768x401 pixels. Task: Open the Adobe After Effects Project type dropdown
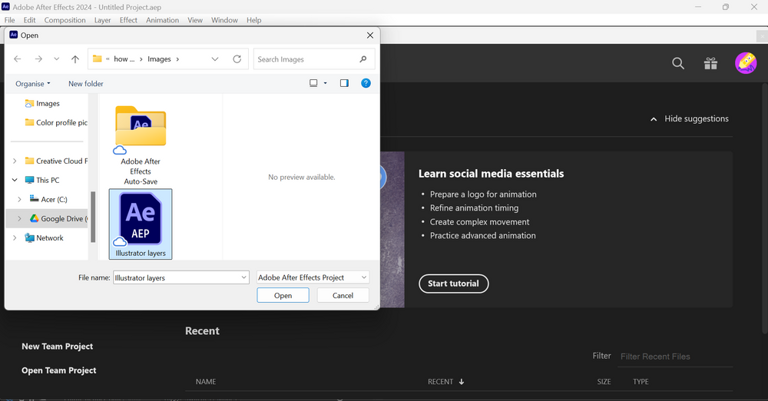(x=312, y=277)
